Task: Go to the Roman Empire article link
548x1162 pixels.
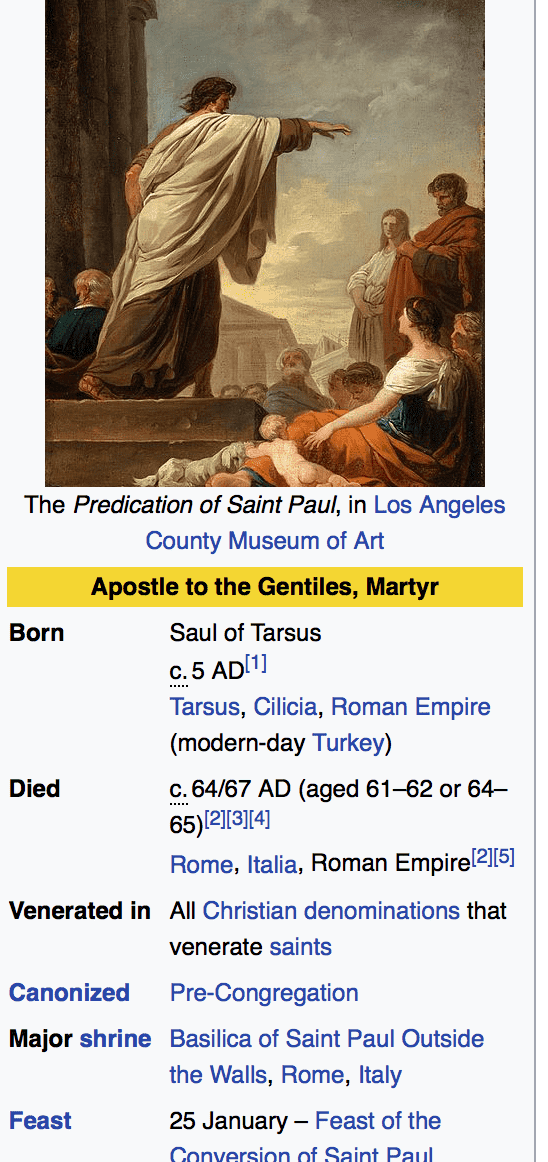Action: click(411, 707)
